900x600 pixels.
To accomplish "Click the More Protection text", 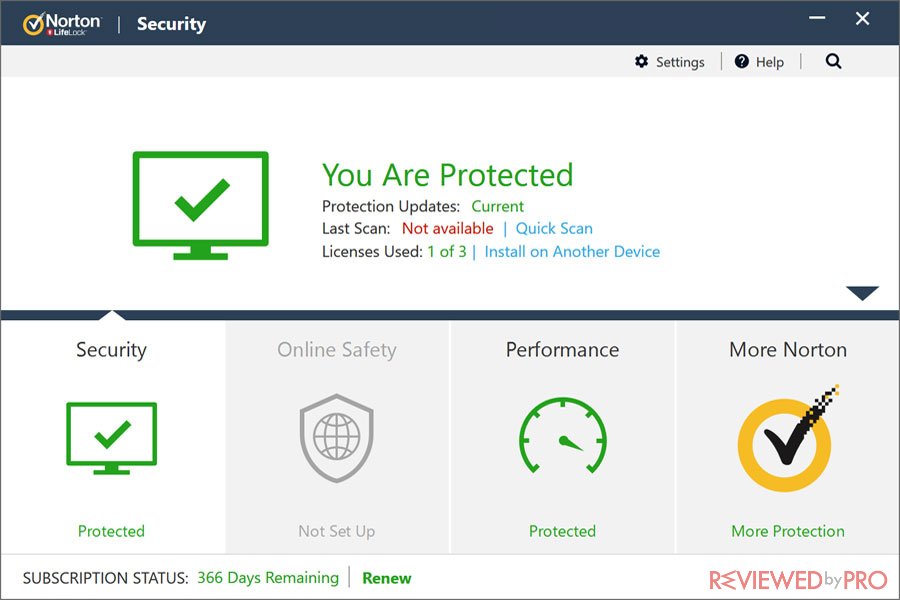I will (788, 531).
